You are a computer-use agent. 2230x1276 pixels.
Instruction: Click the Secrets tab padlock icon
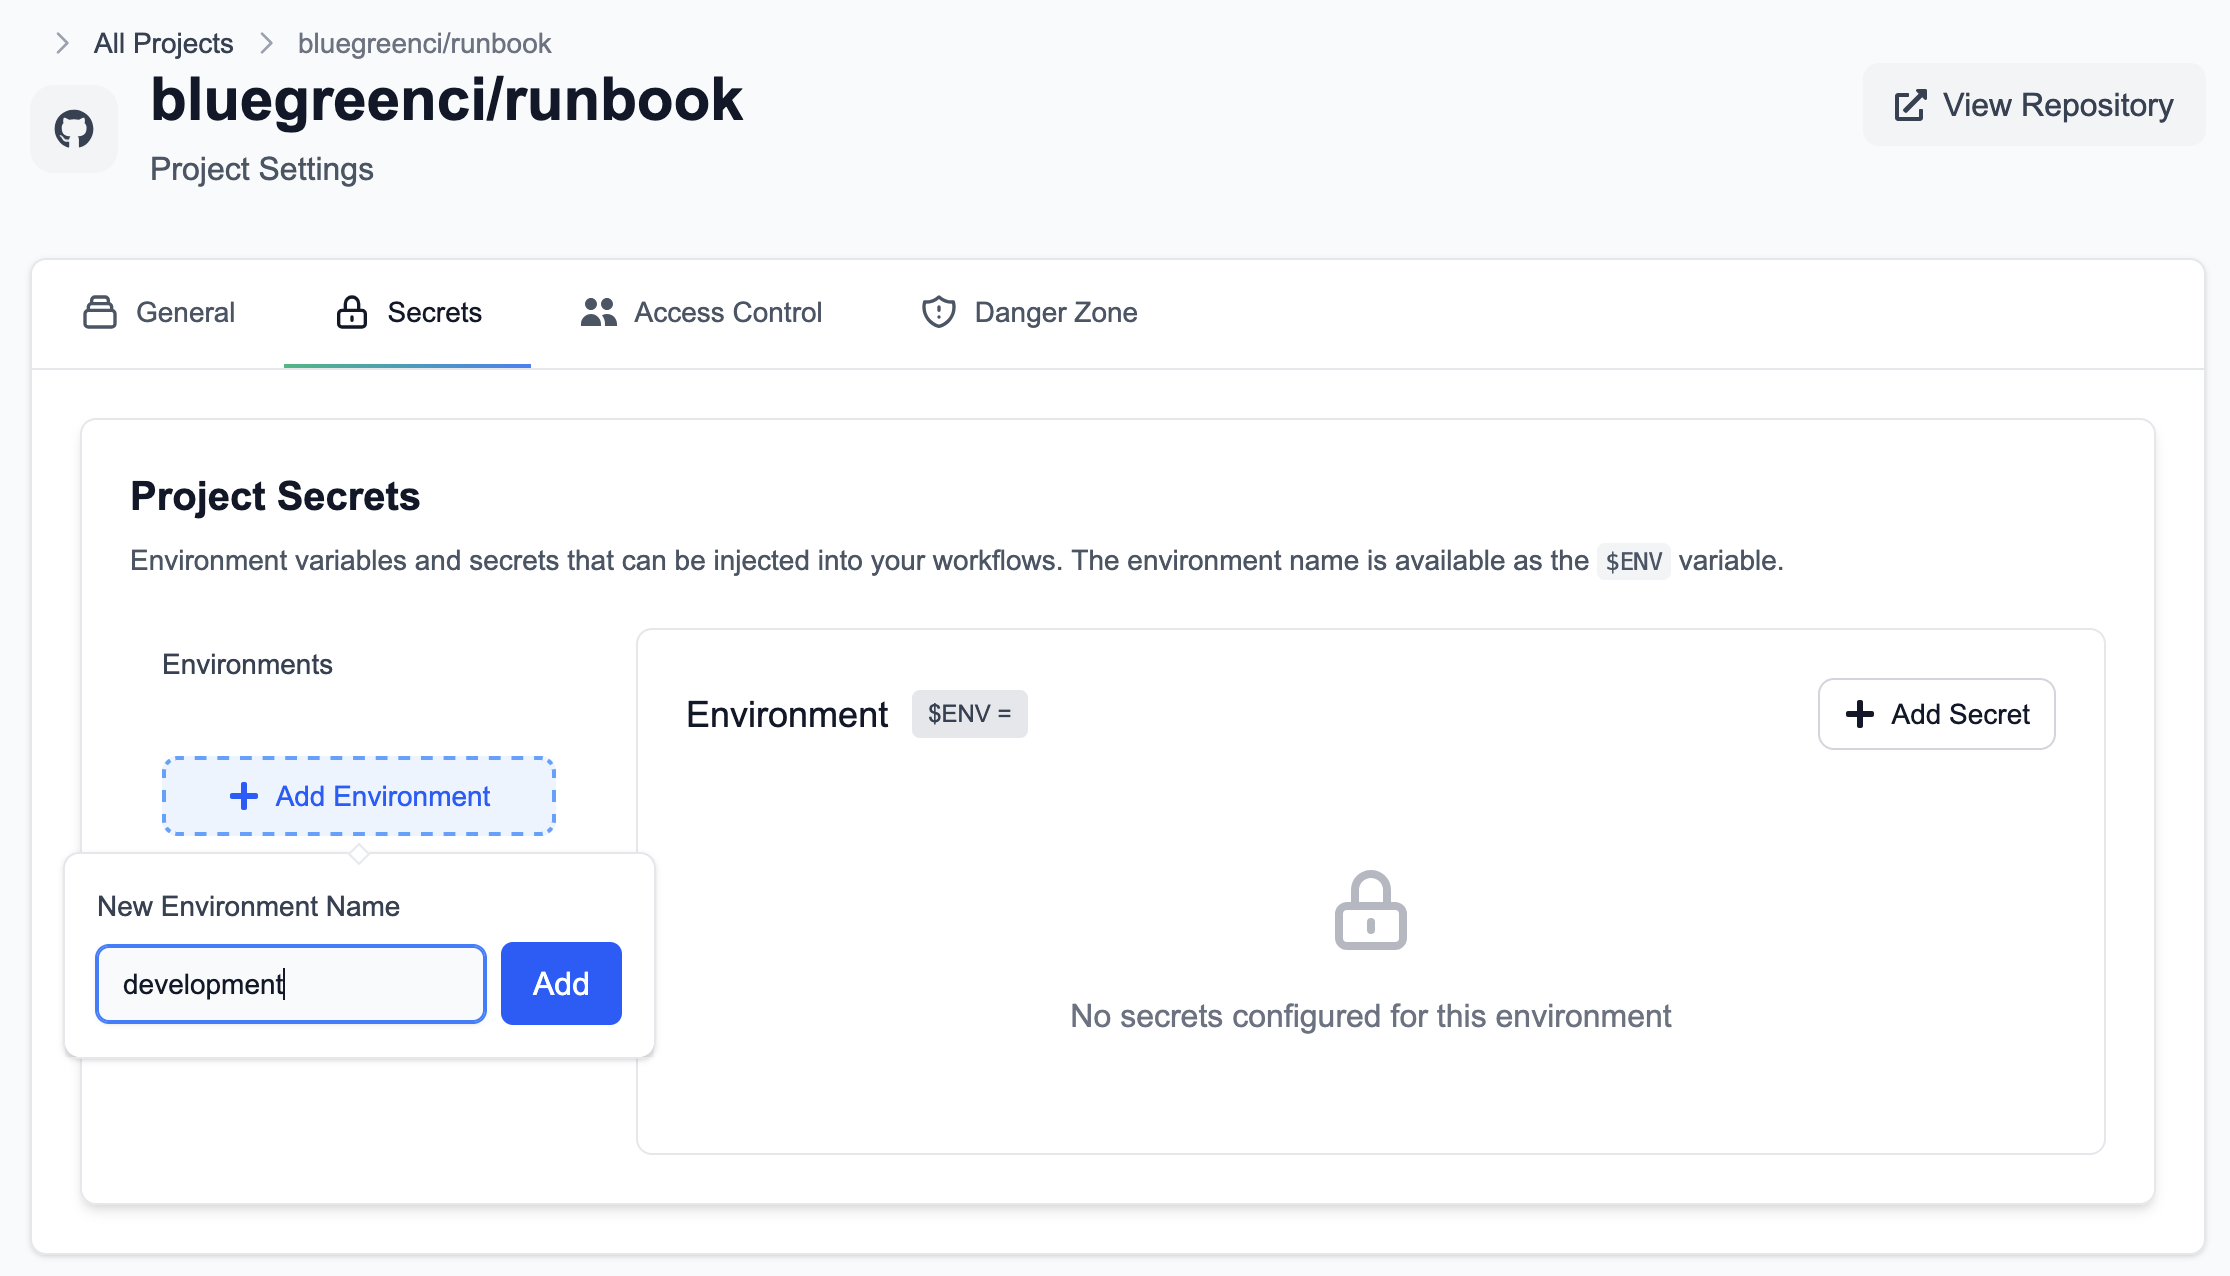(351, 312)
